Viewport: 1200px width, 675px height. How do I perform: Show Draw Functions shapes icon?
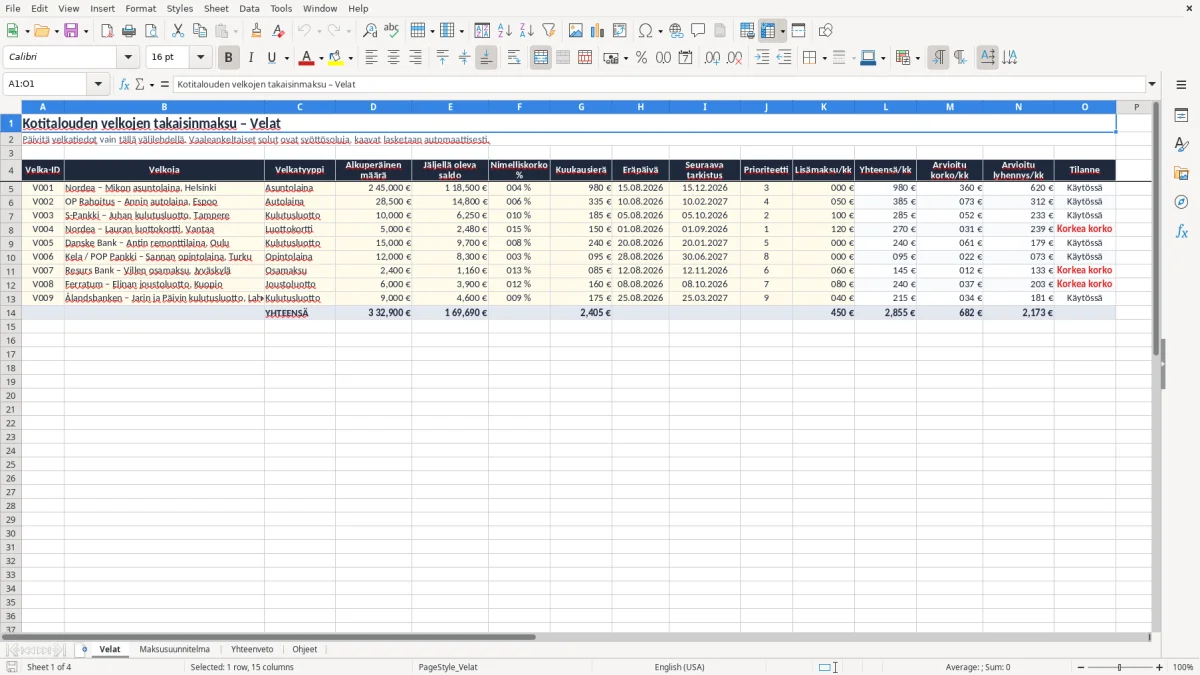[826, 31]
